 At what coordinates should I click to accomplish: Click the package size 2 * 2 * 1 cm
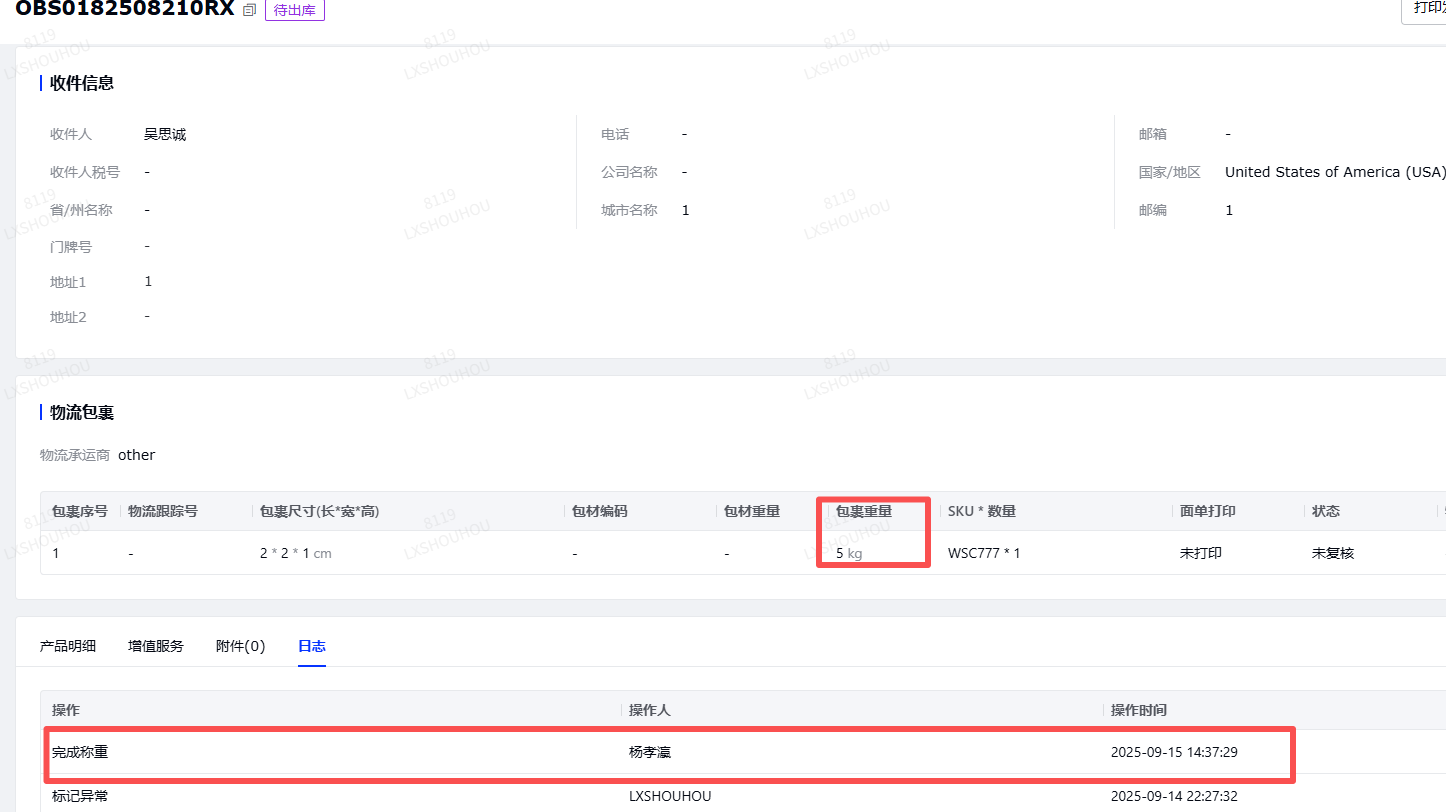pos(295,553)
